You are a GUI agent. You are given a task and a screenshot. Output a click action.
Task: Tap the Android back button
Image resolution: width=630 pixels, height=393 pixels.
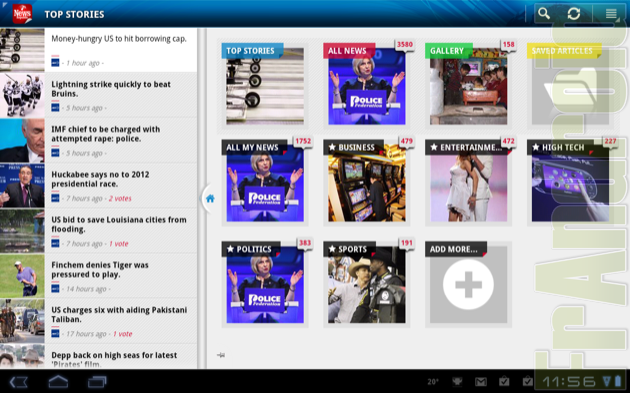18,381
